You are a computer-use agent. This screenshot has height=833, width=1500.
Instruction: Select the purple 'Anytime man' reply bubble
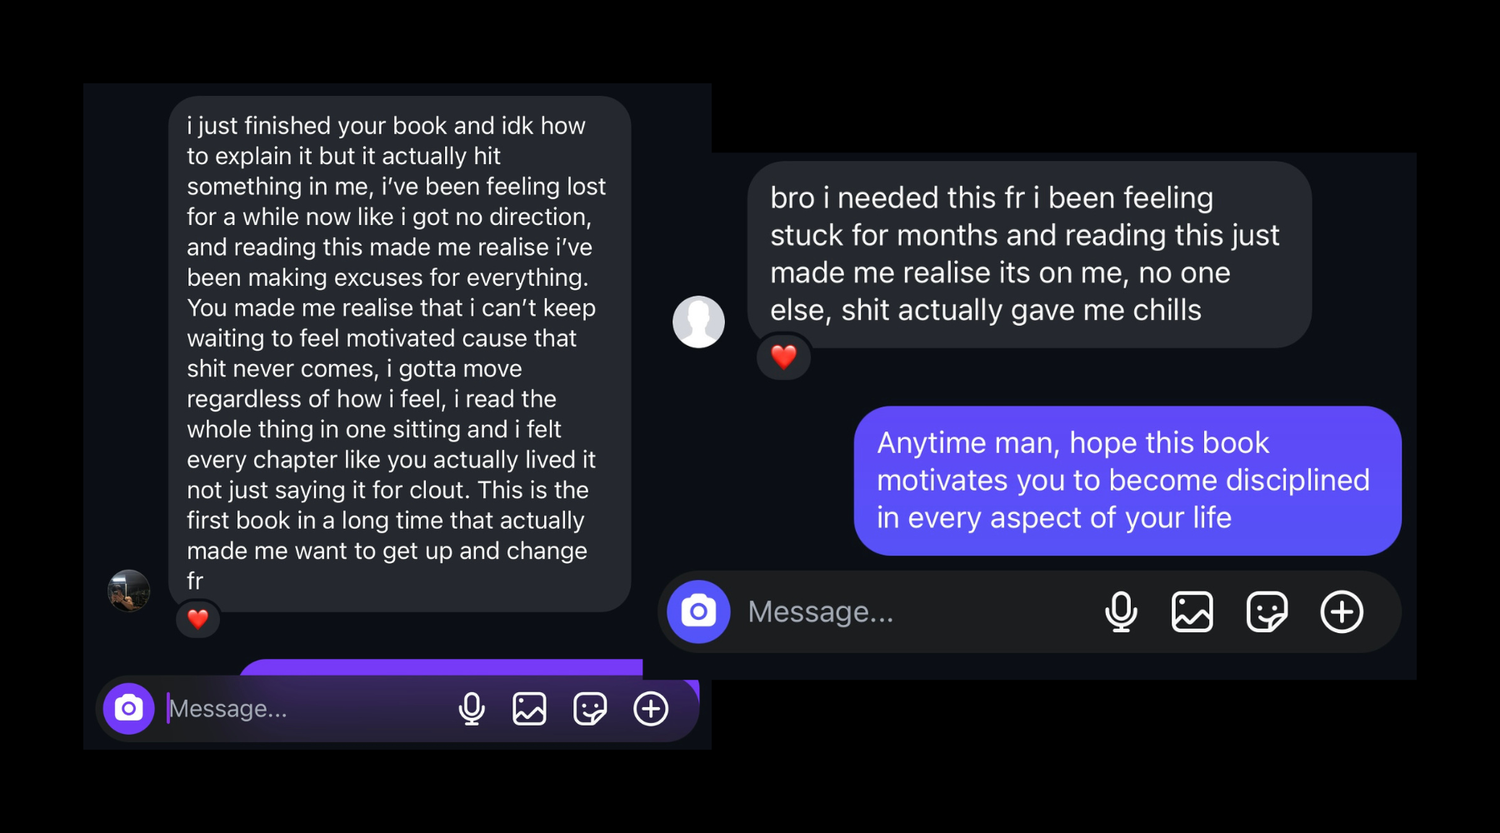[1127, 480]
